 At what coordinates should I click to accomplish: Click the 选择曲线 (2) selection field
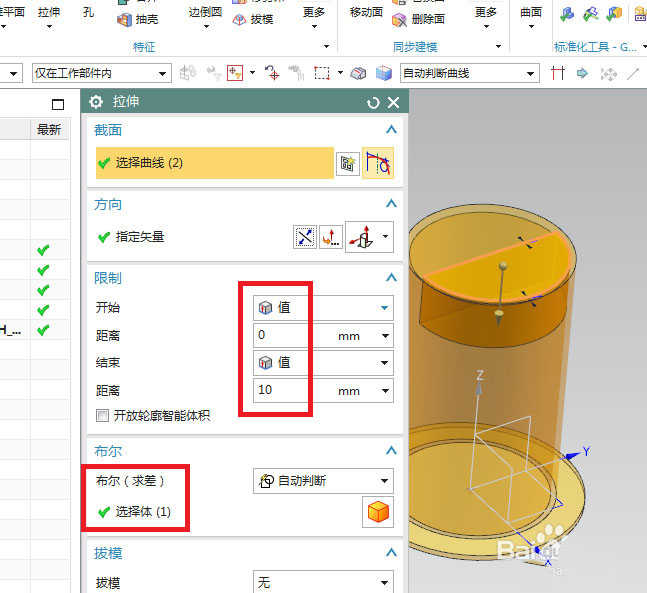(215, 163)
